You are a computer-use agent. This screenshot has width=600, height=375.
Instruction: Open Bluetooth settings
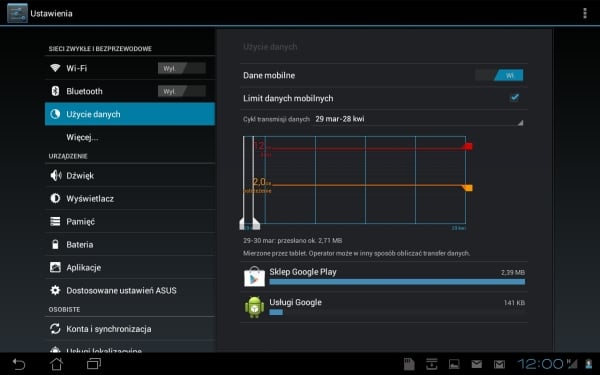130,91
